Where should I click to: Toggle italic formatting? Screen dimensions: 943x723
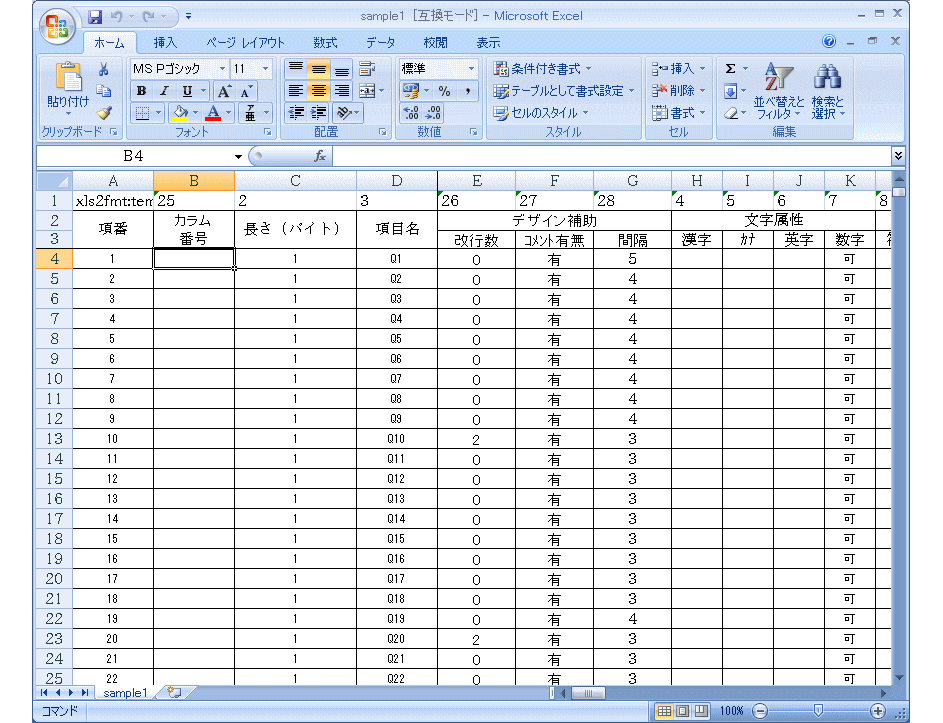pos(164,91)
